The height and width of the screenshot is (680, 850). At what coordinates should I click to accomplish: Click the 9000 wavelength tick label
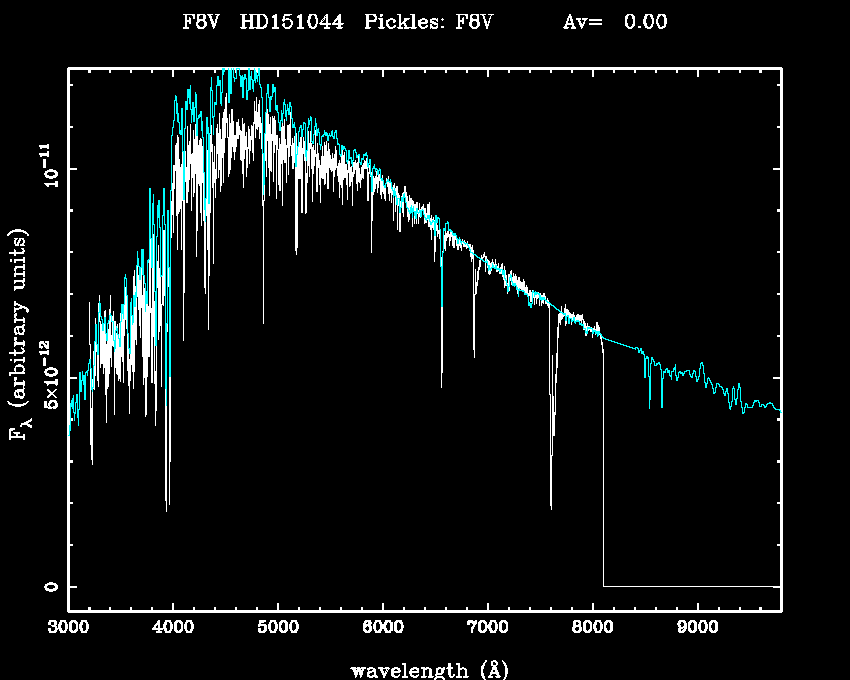pos(697,628)
